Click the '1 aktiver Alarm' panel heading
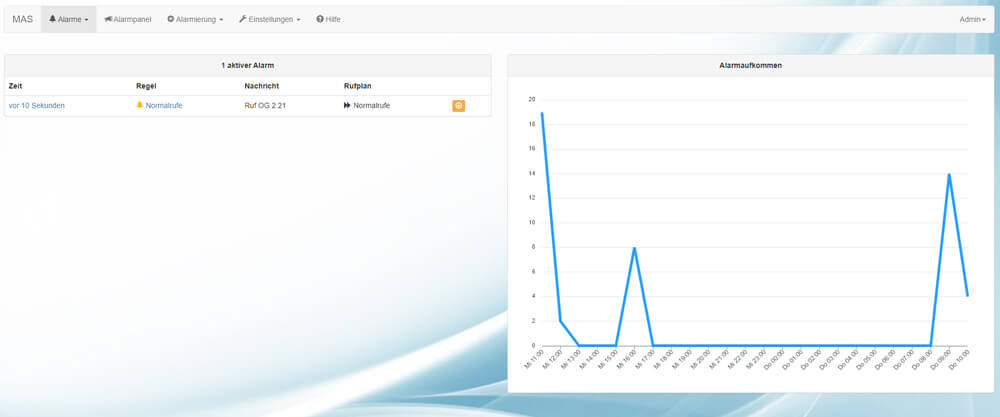Screen dimensions: 1000x417 point(247,65)
